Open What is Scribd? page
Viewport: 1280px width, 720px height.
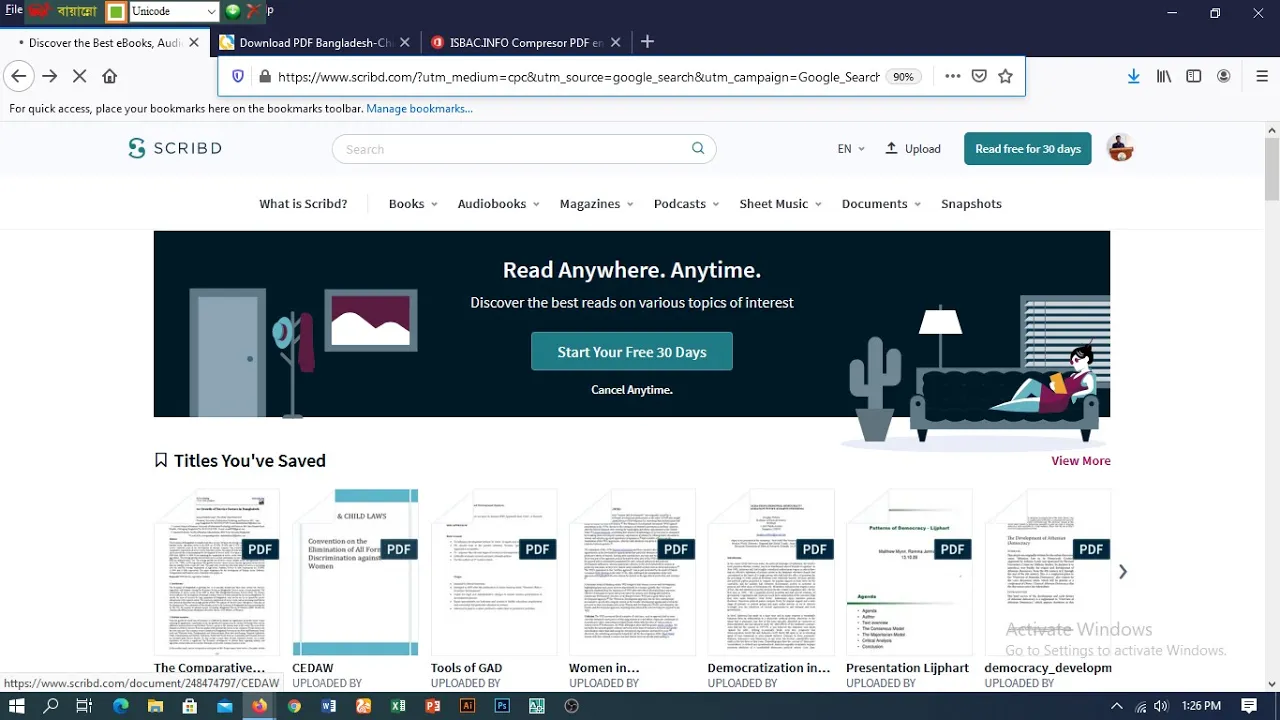pyautogui.click(x=303, y=204)
